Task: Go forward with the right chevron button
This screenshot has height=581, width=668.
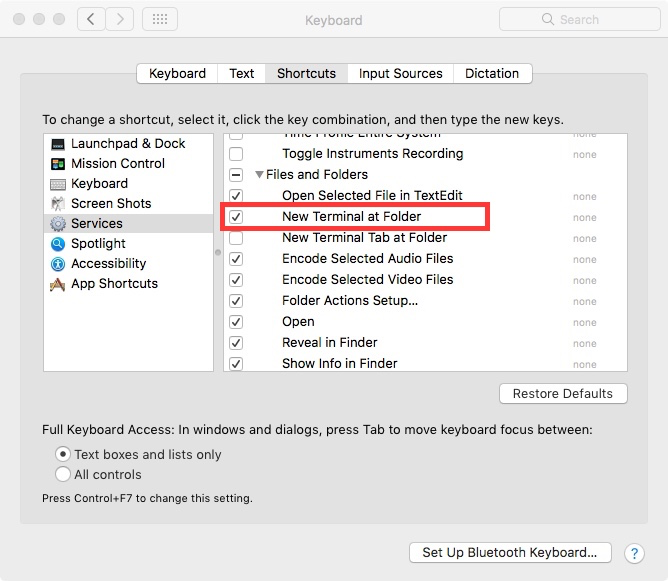Action: click(120, 19)
